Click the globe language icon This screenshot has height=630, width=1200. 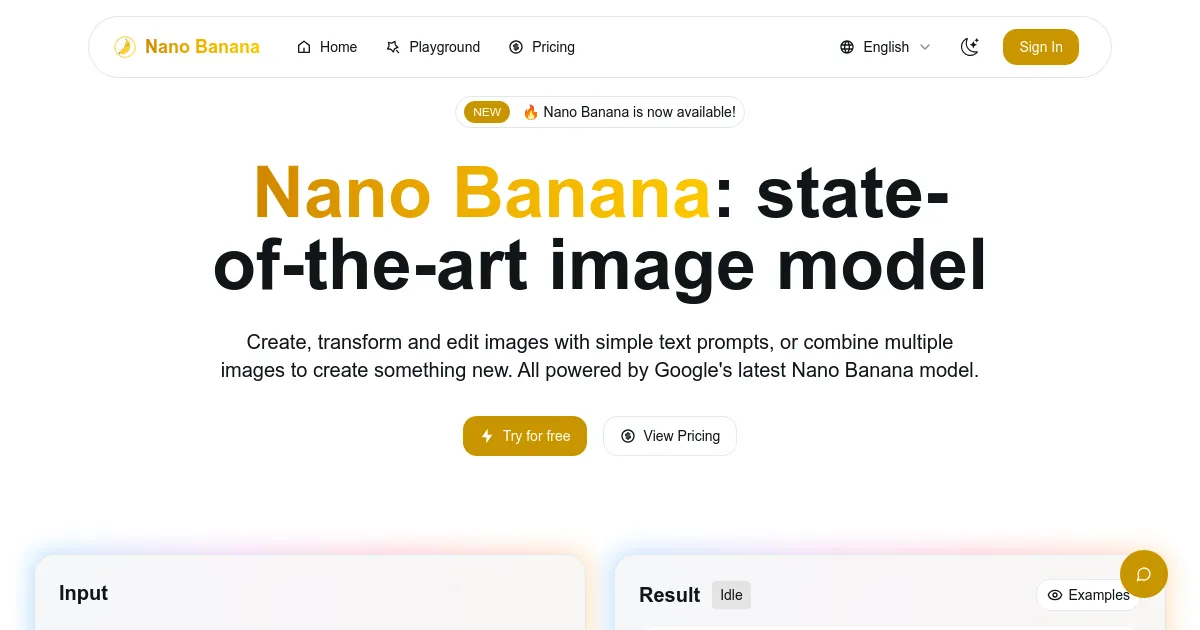[849, 46]
